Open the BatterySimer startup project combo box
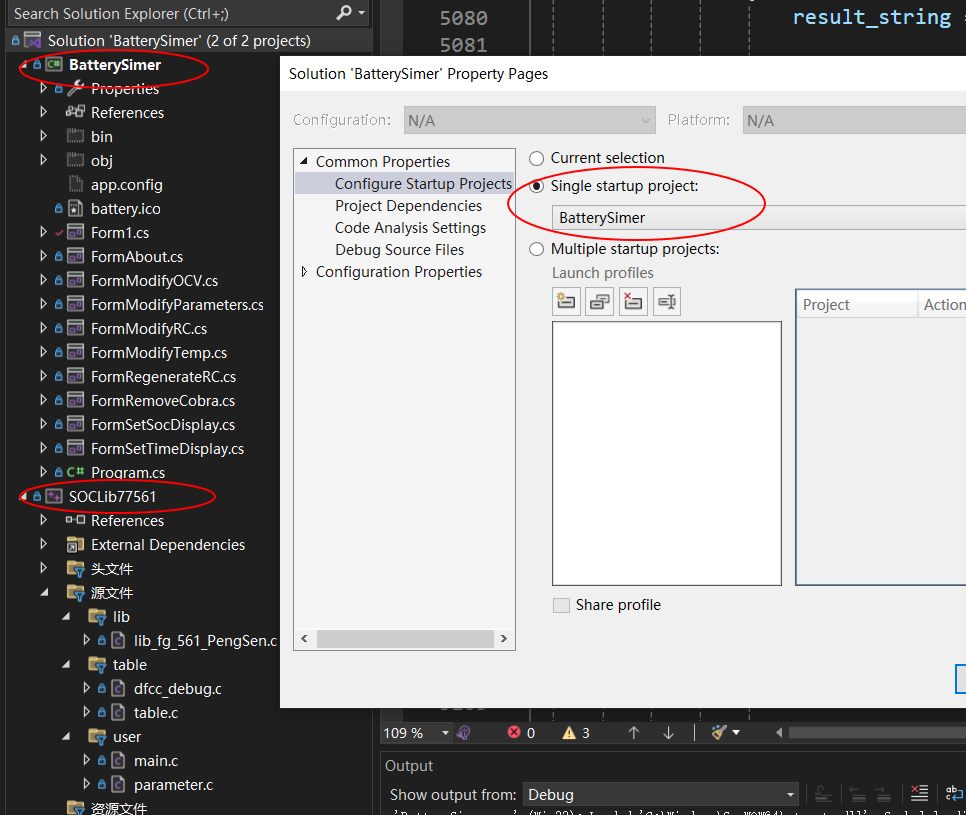 (759, 218)
